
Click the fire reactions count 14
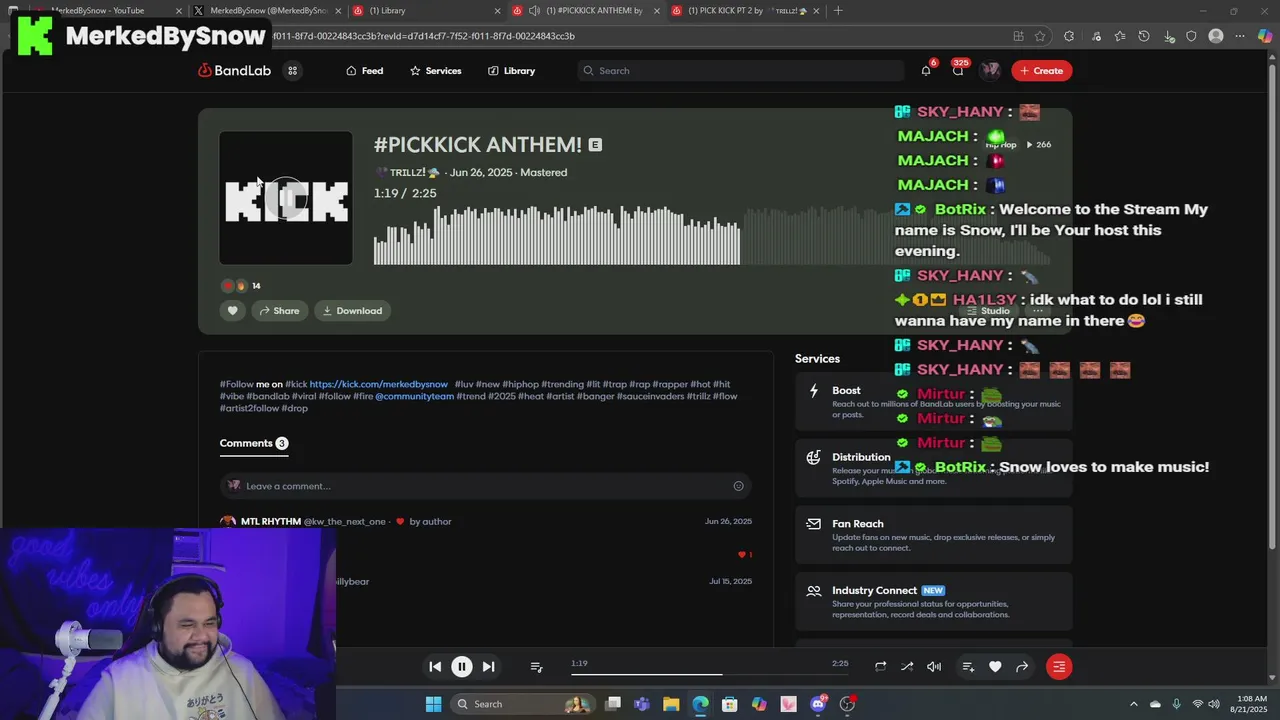[x=256, y=286]
